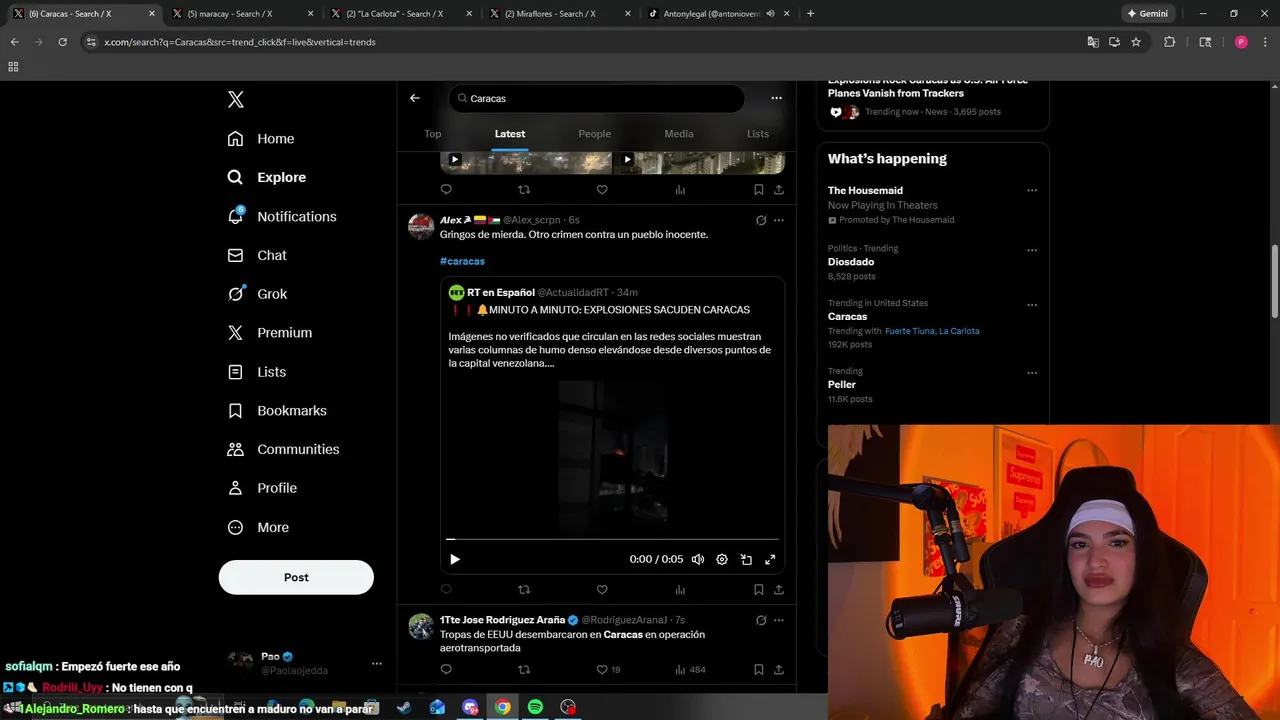Open Notifications in the sidebar

point(282,216)
